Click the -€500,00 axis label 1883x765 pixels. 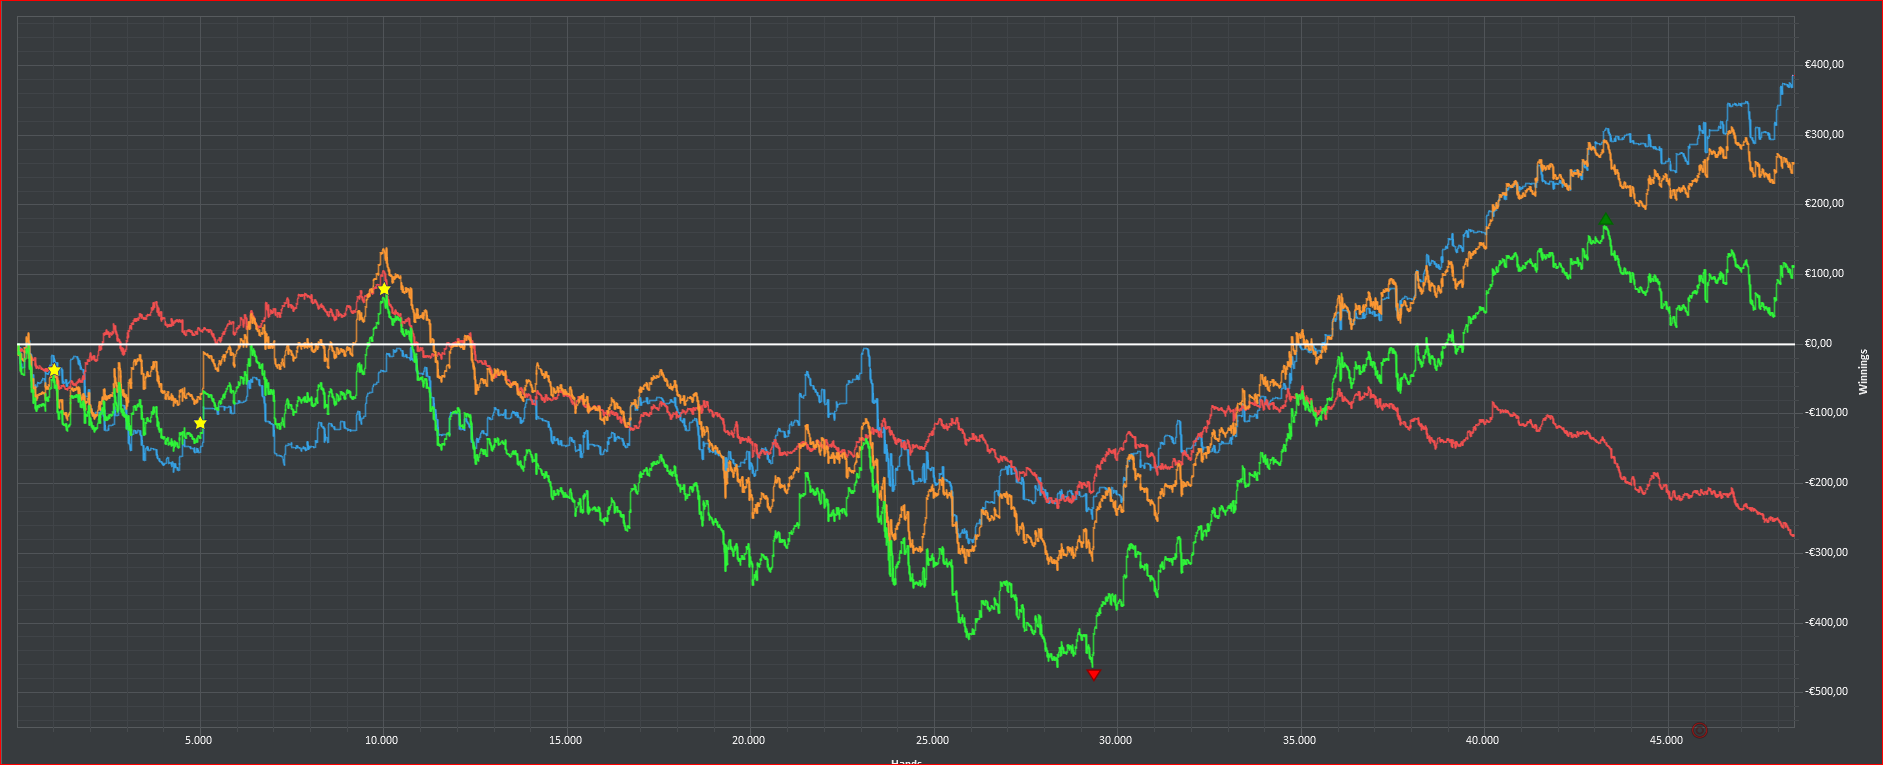1826,692
